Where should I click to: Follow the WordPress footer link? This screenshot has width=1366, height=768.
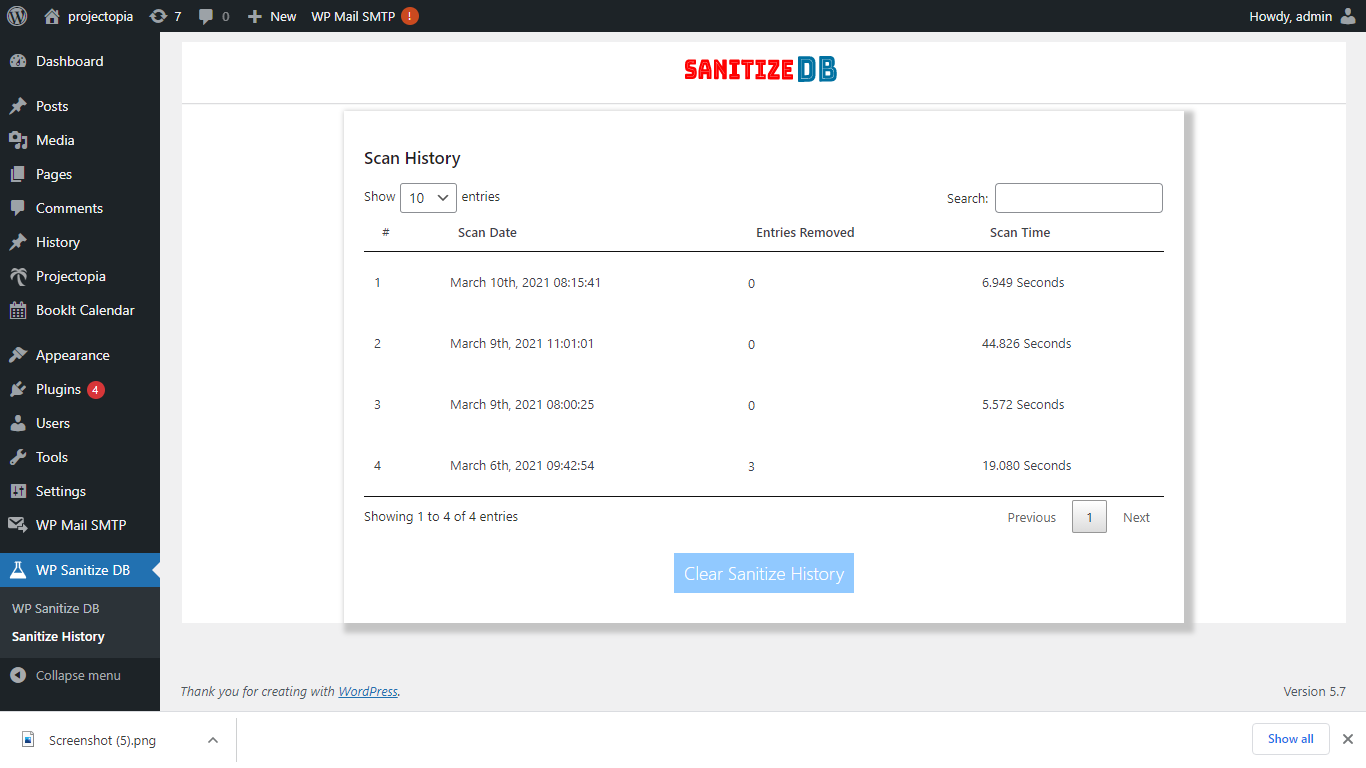click(x=368, y=691)
